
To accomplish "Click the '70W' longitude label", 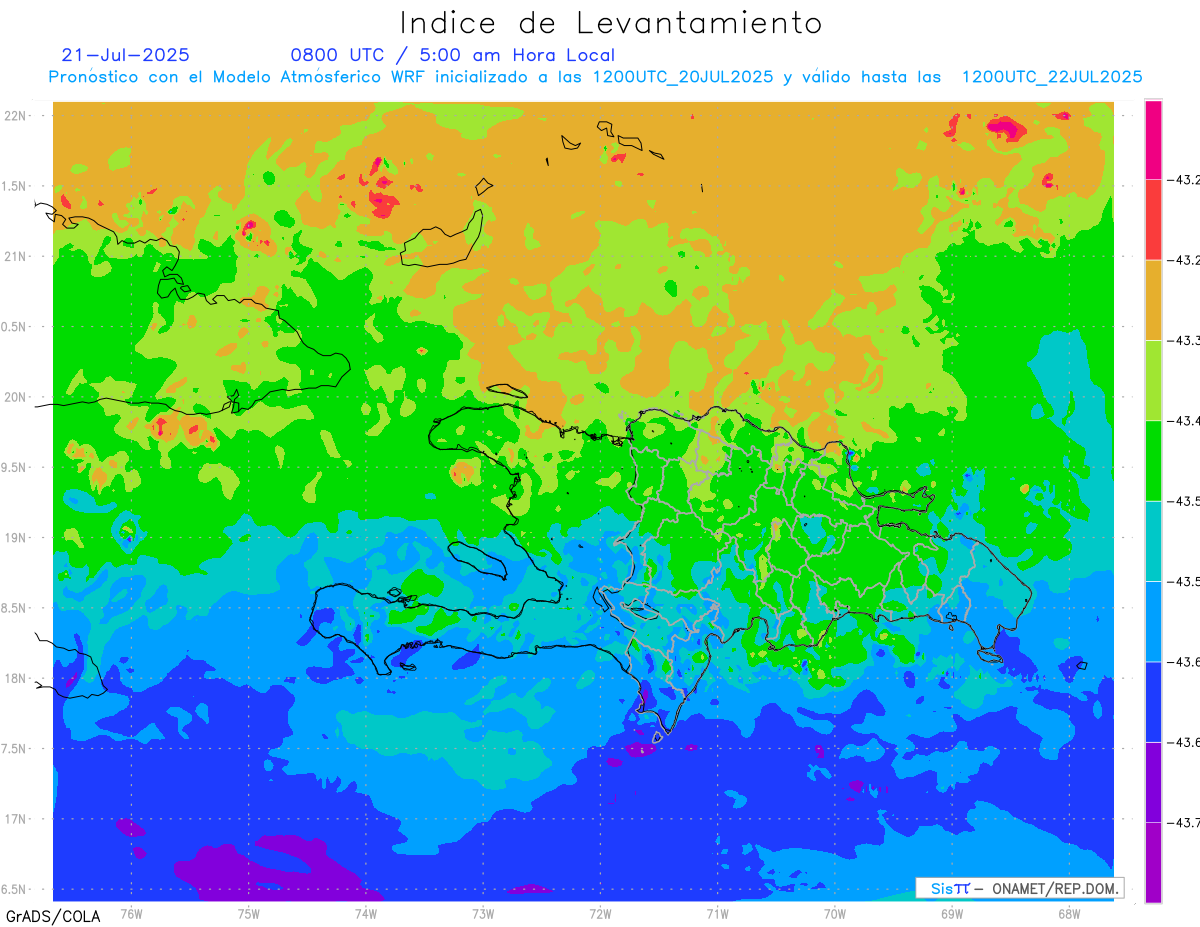I will (835, 913).
